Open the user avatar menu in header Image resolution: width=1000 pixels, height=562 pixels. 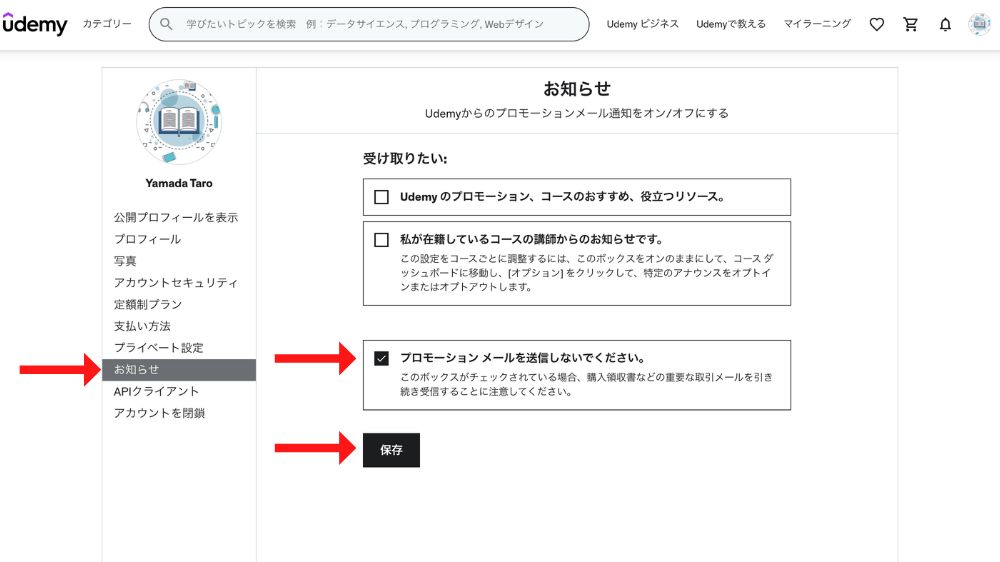pos(979,24)
